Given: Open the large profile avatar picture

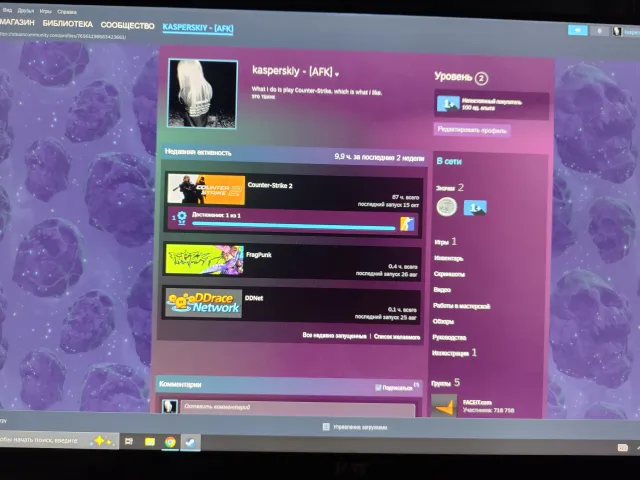Looking at the screenshot, I should point(202,94).
